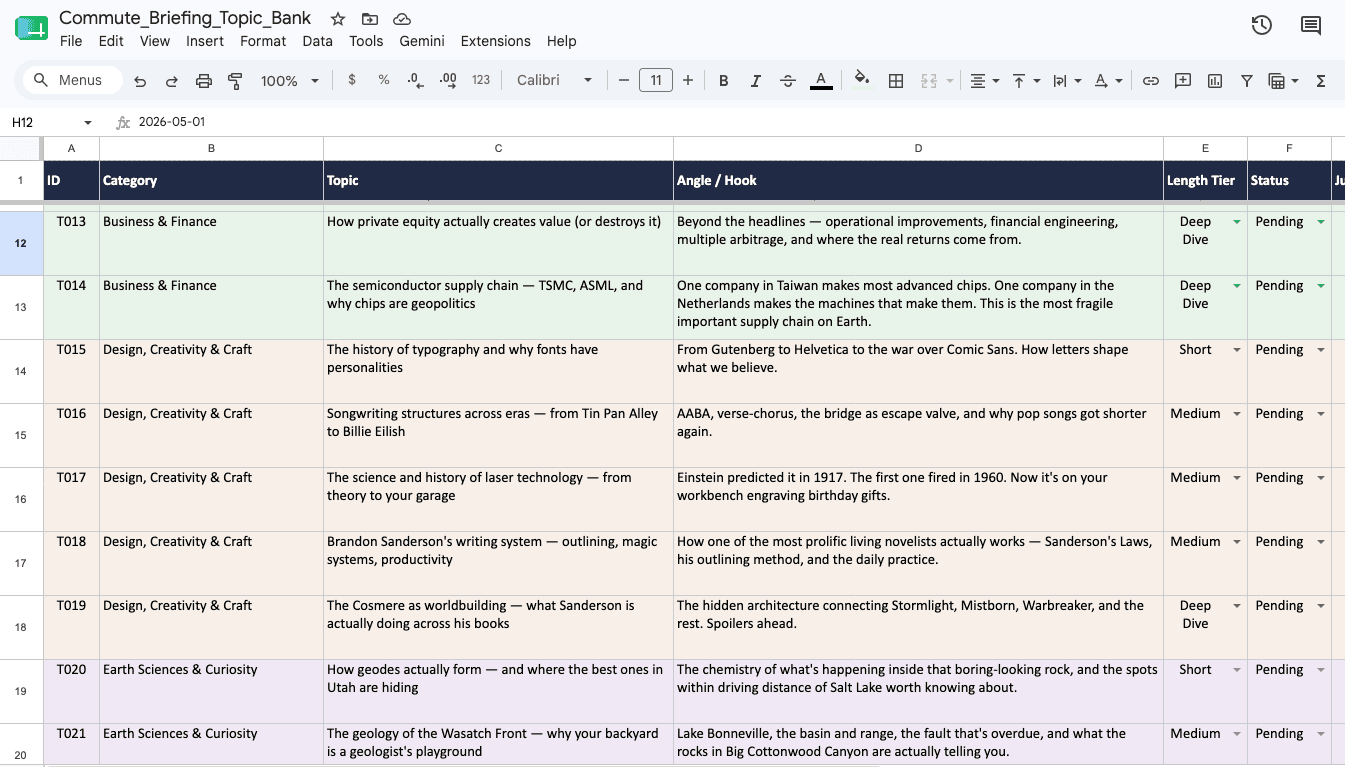Click the Redo arrow icon
The height and width of the screenshot is (767, 1345).
coord(172,81)
